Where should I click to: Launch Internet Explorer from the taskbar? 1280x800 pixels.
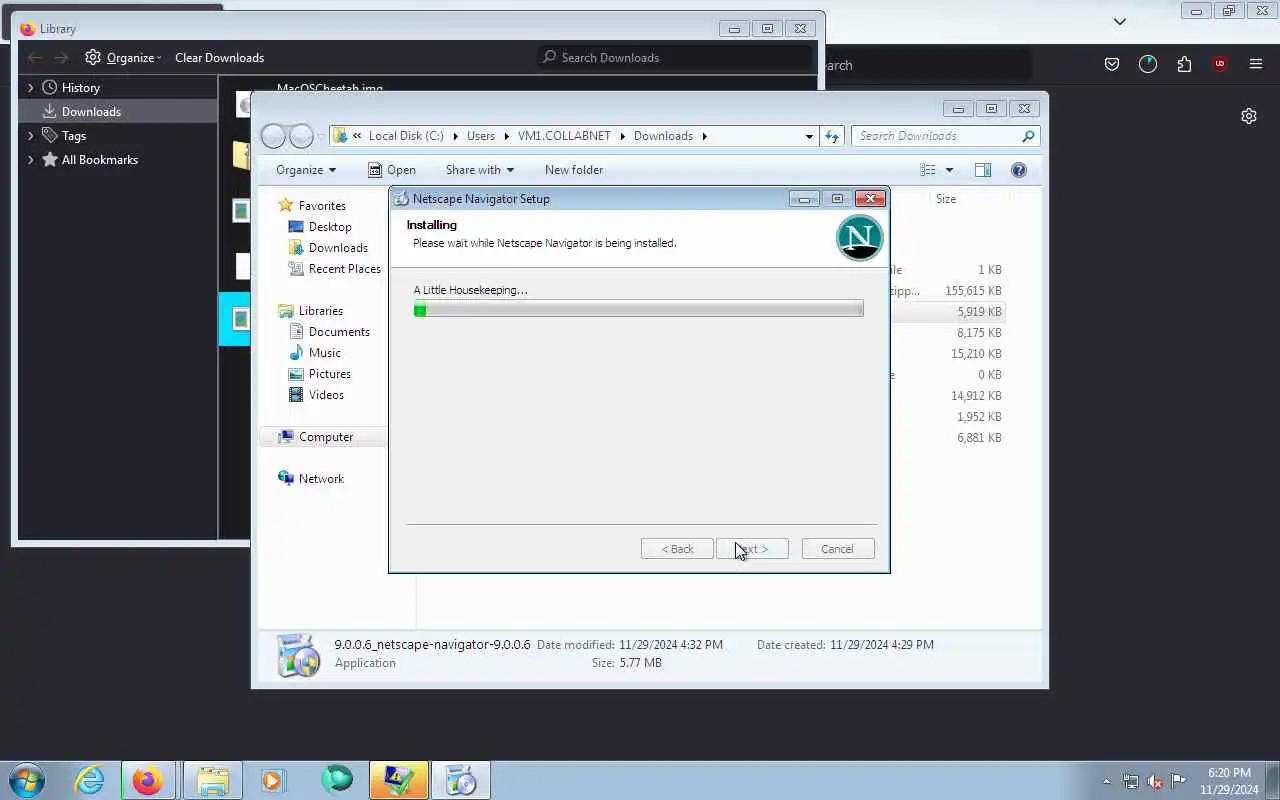(90, 780)
